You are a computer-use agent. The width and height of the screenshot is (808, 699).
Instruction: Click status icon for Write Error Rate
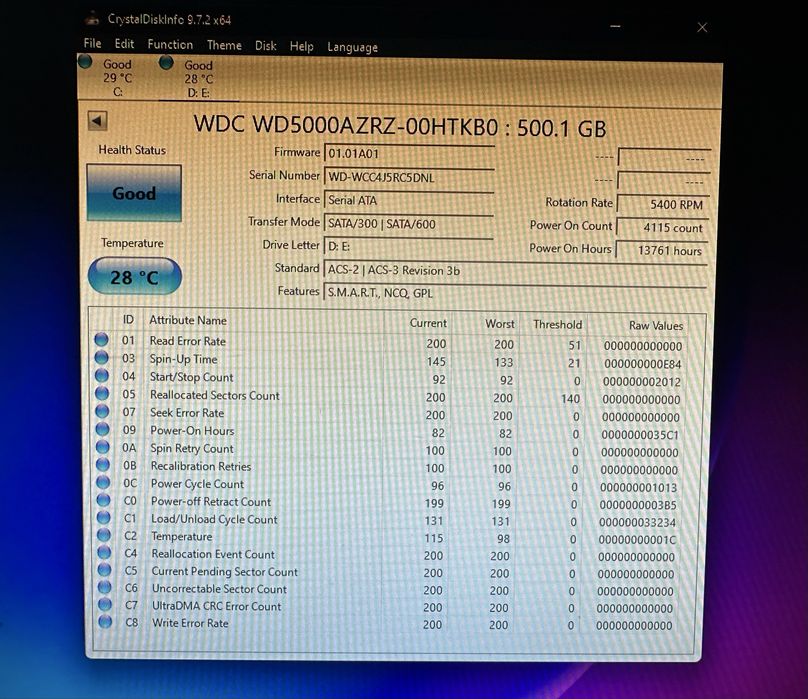coord(106,622)
